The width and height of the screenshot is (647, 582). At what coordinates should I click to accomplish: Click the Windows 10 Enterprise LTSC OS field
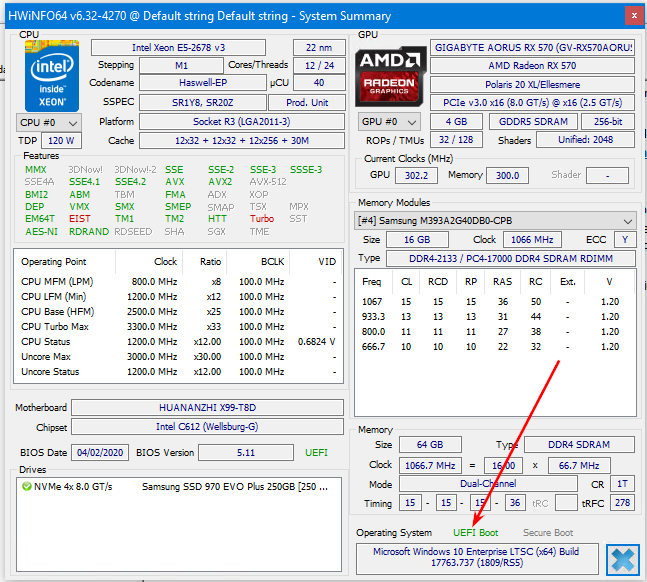(x=477, y=558)
